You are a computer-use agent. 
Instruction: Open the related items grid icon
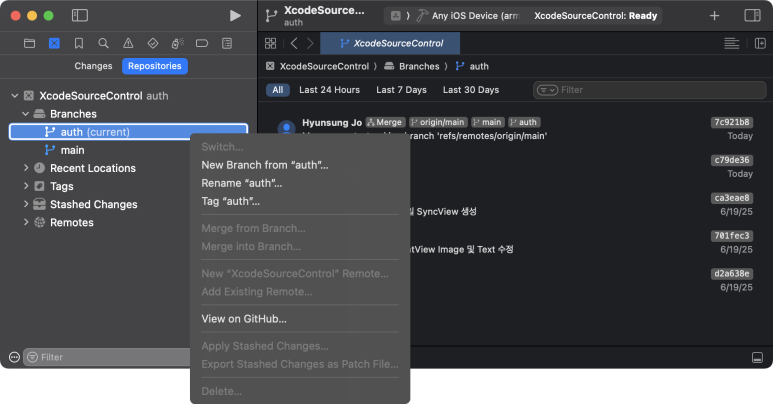271,43
